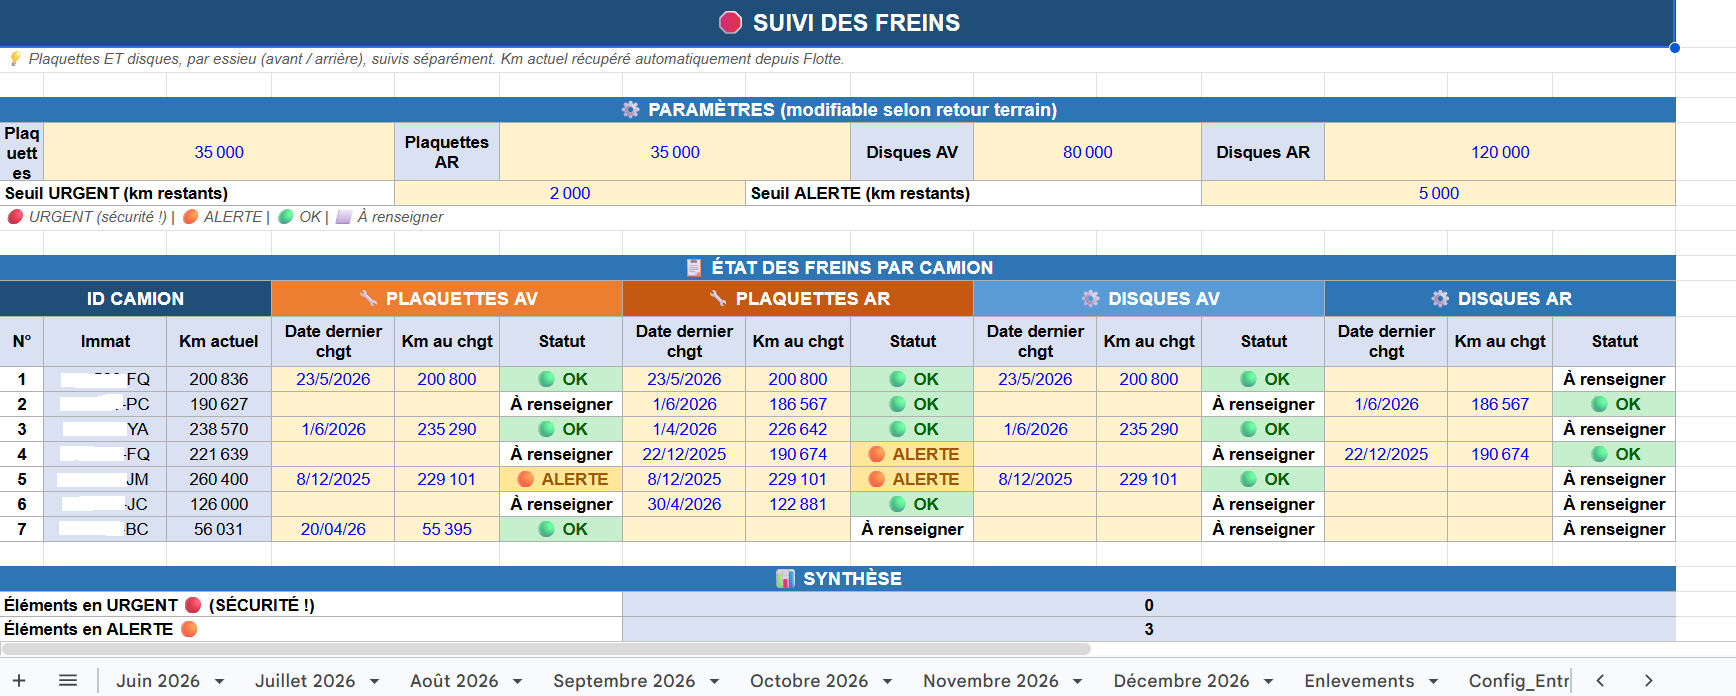The height and width of the screenshot is (696, 1736).
Task: Click the blue selection handle at title corner
Action: [1675, 47]
